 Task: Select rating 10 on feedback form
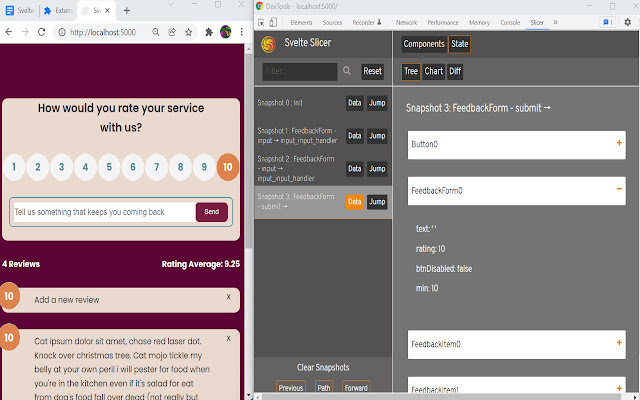228,167
